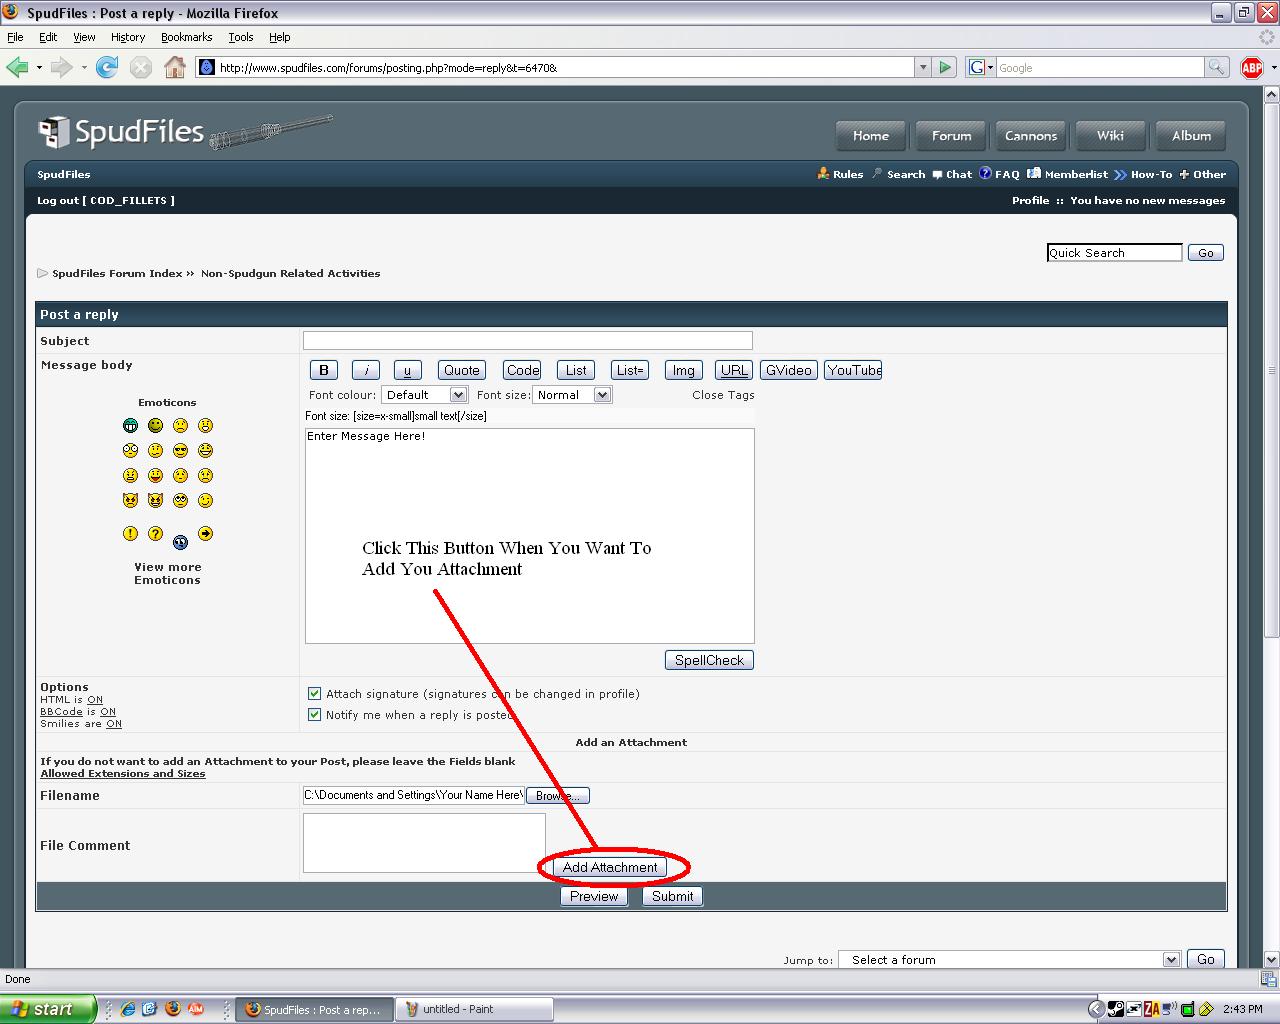The height and width of the screenshot is (1024, 1280).
Task: Switch to untitled - Paint in taskbar
Action: 474,1009
